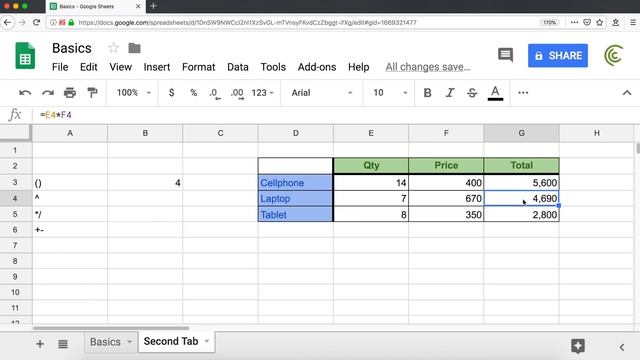
Task: Click the cell with value 670
Action: (446, 199)
